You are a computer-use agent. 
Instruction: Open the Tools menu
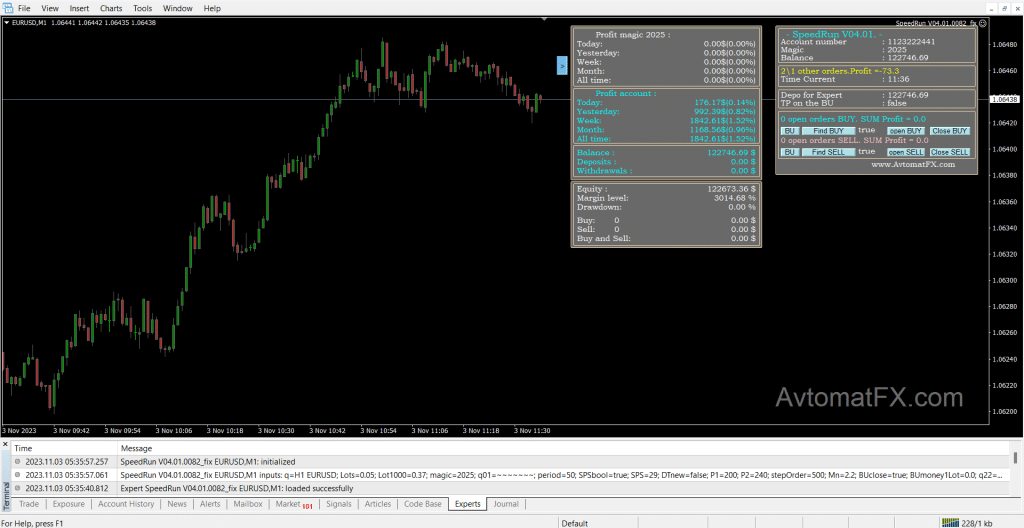point(142,8)
